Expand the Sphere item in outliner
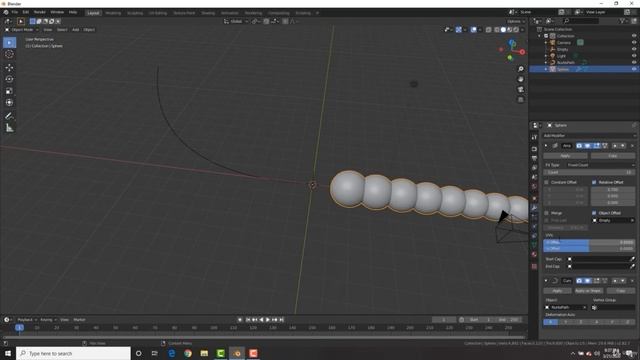This screenshot has height=360, width=640. (x=546, y=69)
